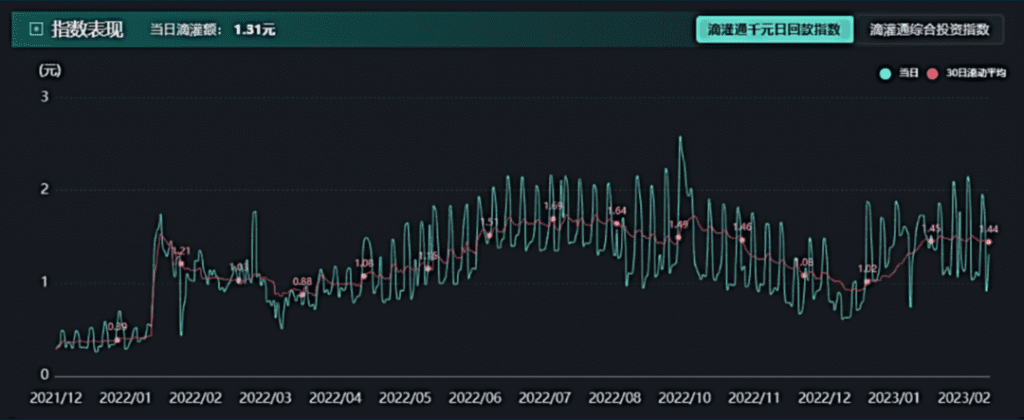The height and width of the screenshot is (420, 1024).
Task: Toggle the red 30日滚动平均 legend dot
Action: [x=933, y=73]
